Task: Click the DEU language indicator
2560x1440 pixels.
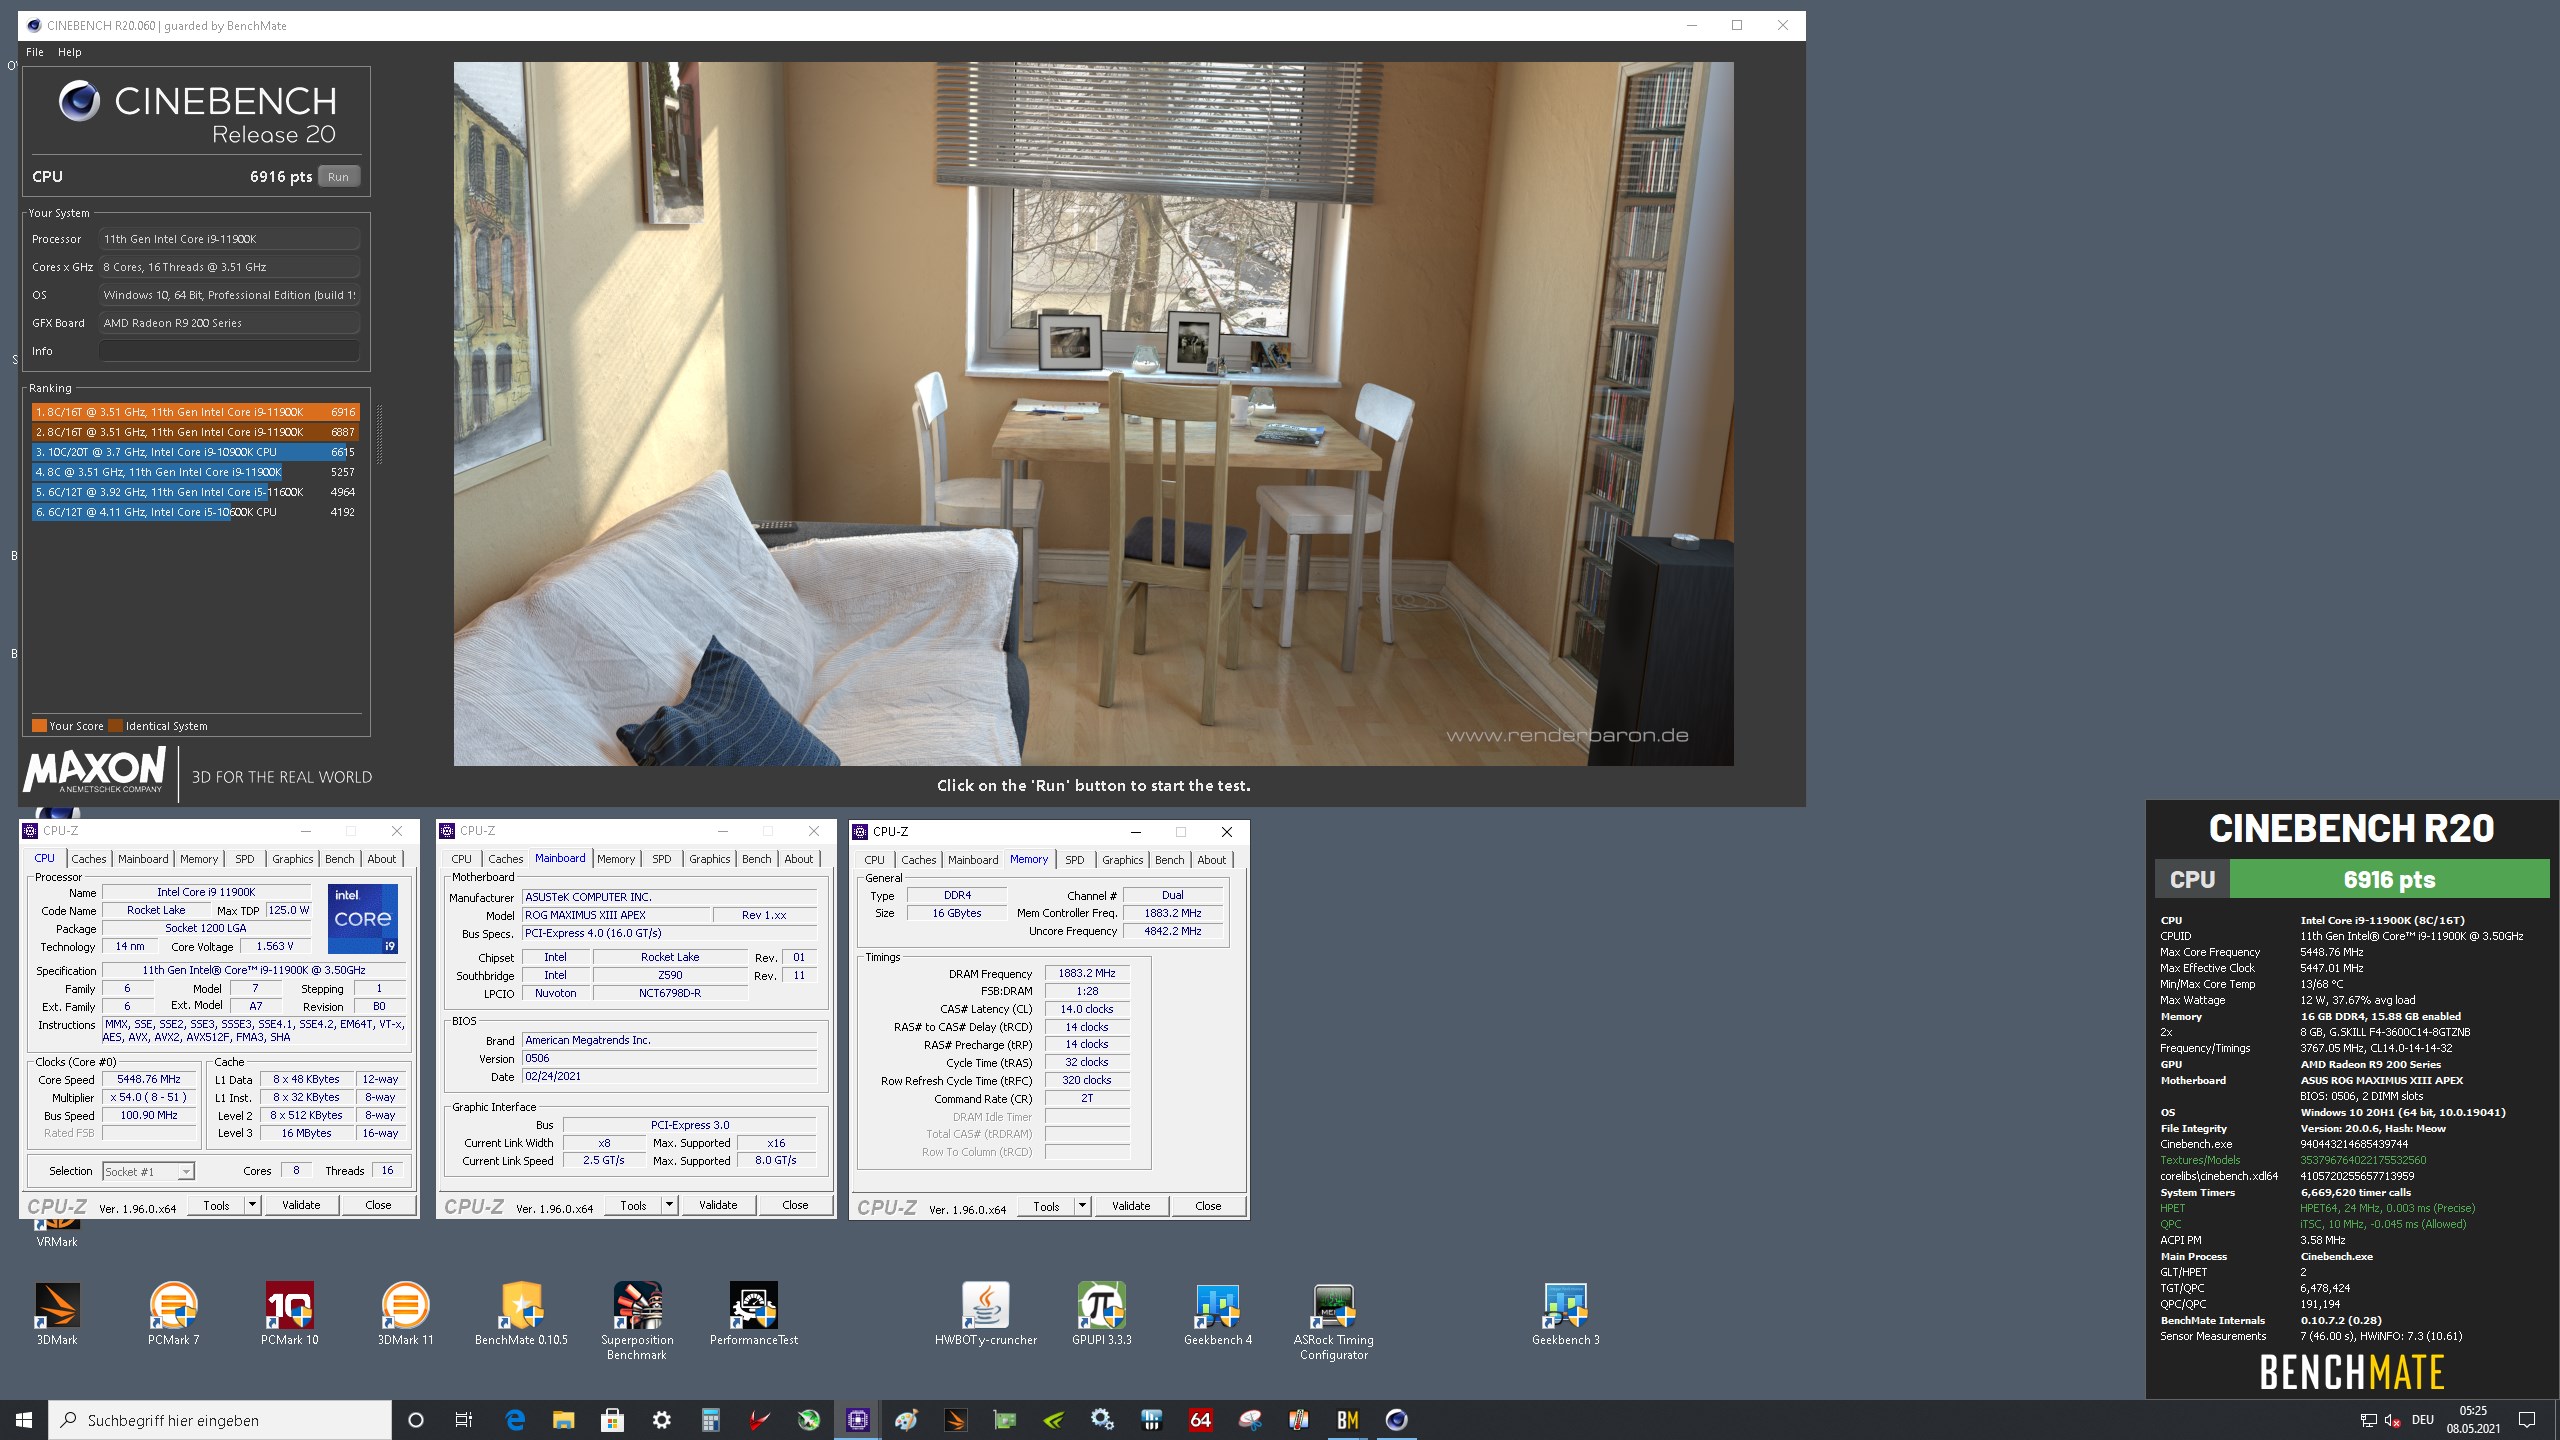Action: coord(2423,1420)
